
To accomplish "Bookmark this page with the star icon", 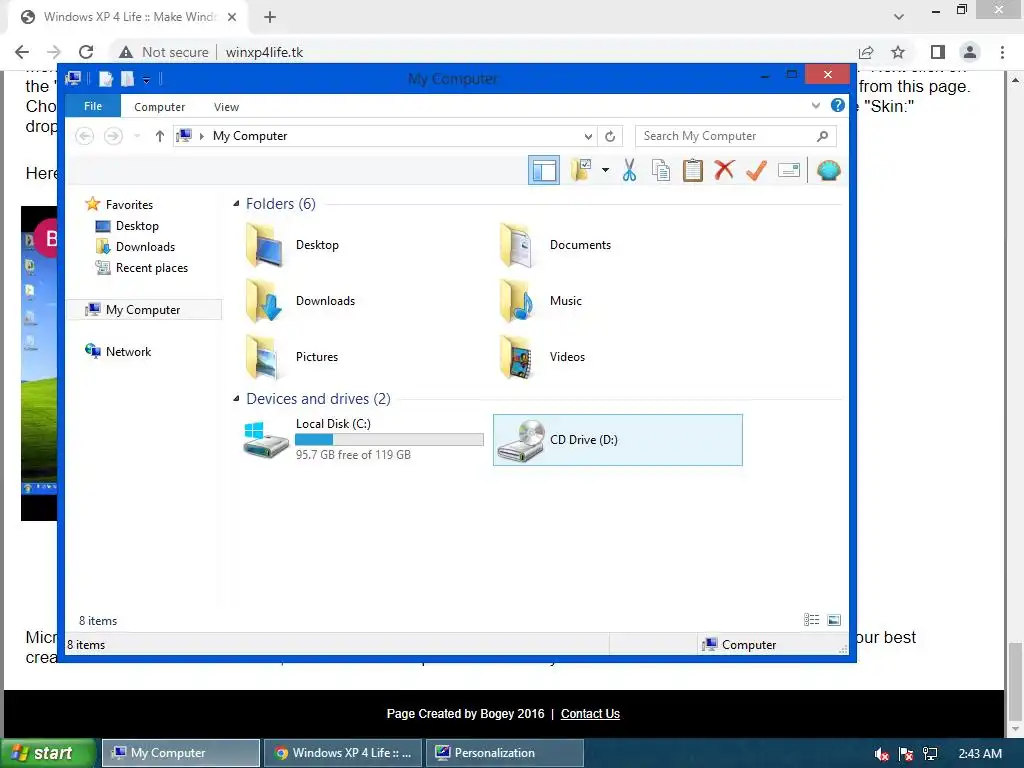I will point(898,52).
